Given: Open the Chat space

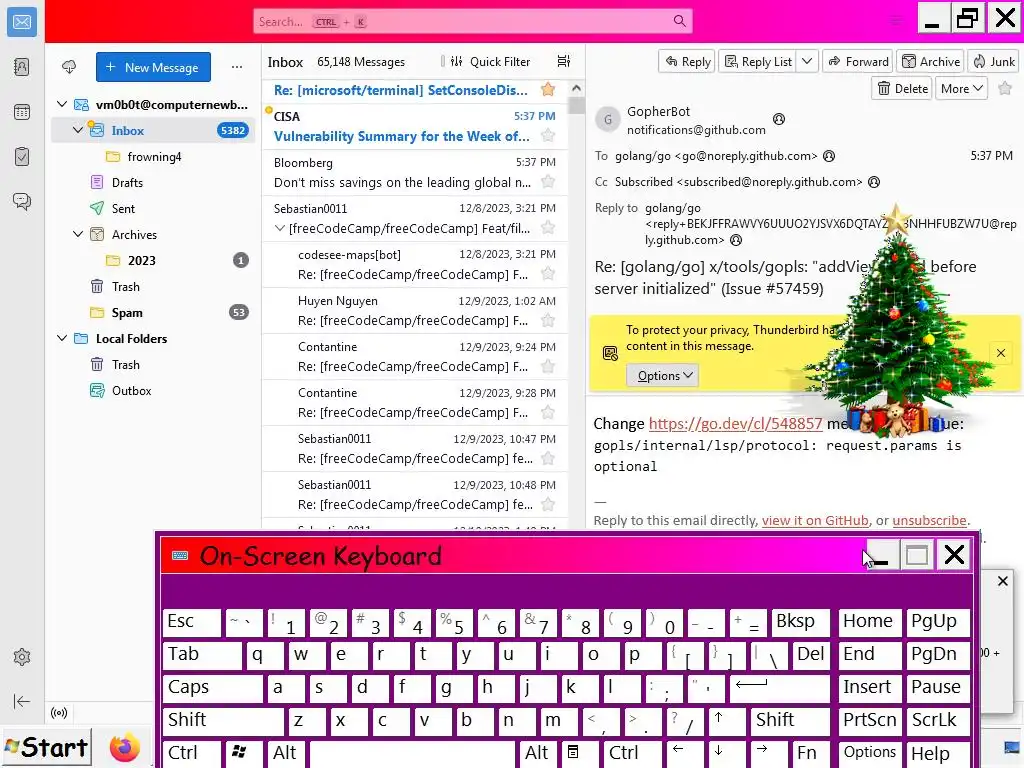Looking at the screenshot, I should click(x=22, y=200).
